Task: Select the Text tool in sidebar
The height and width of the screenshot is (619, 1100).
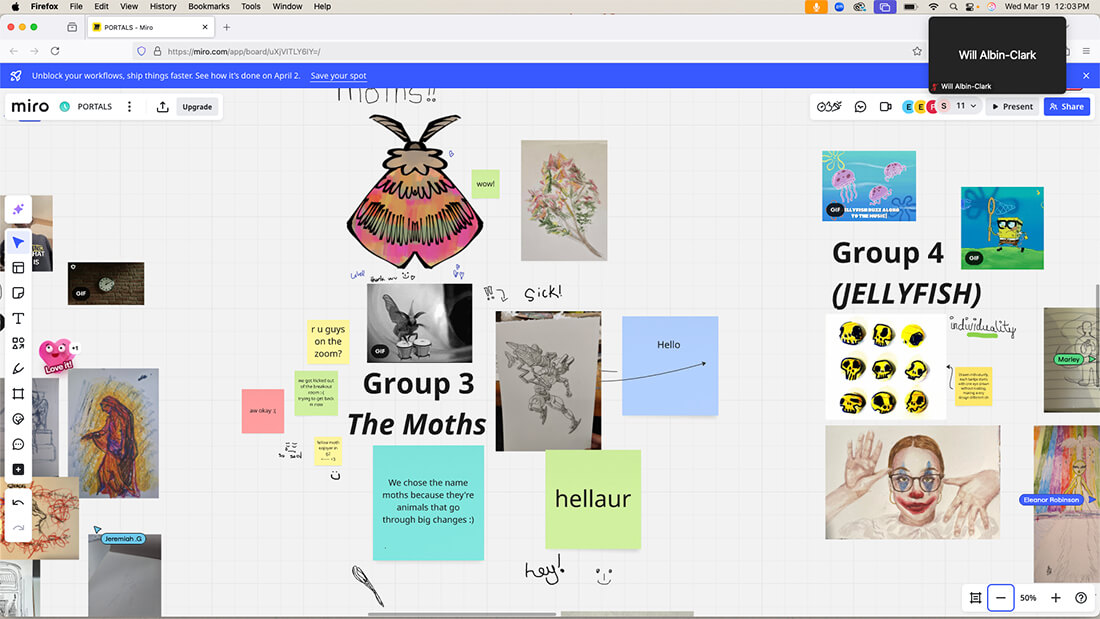Action: [18, 318]
